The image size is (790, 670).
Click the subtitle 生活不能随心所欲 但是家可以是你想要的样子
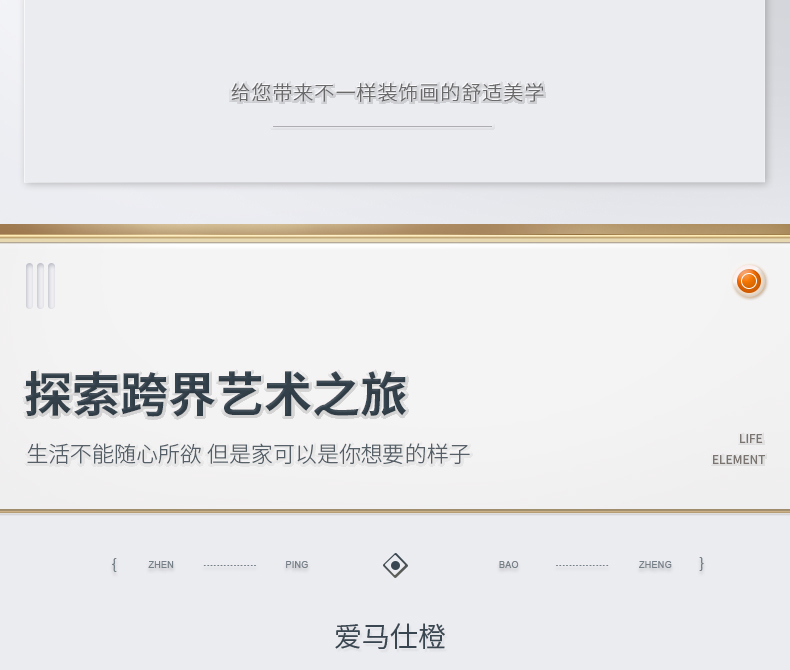[x=248, y=454]
